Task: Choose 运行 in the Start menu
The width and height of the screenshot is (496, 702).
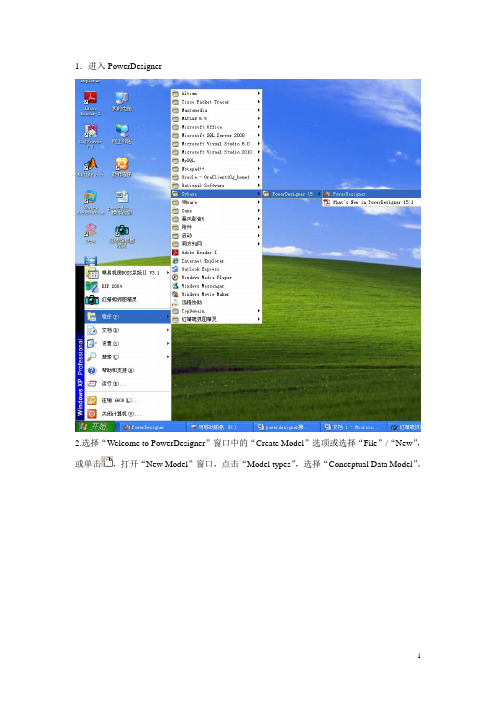Action: tap(128, 384)
